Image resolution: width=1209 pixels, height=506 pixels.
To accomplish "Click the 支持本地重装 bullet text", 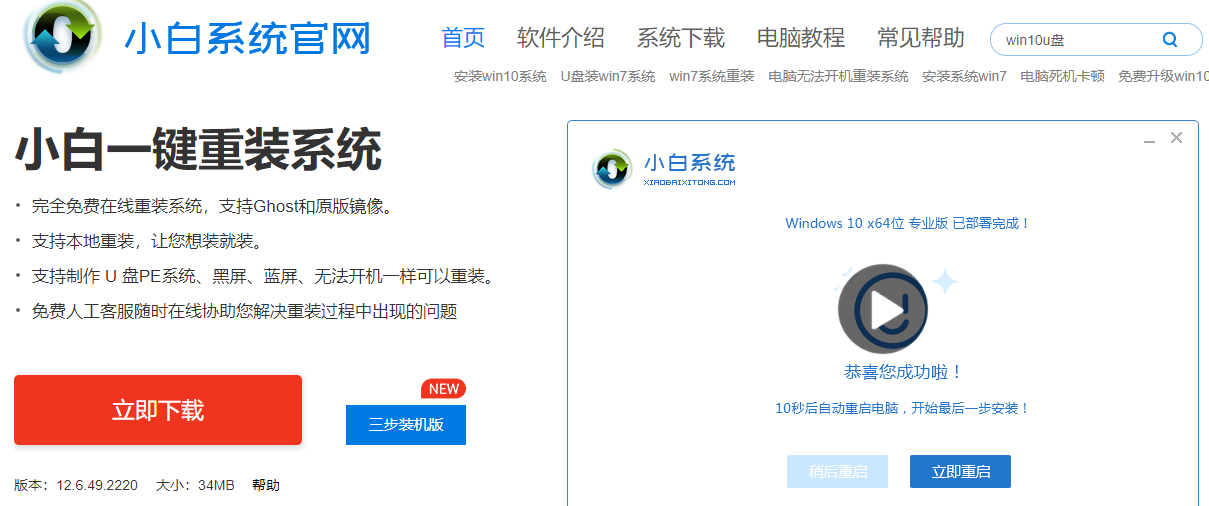I will coord(147,241).
